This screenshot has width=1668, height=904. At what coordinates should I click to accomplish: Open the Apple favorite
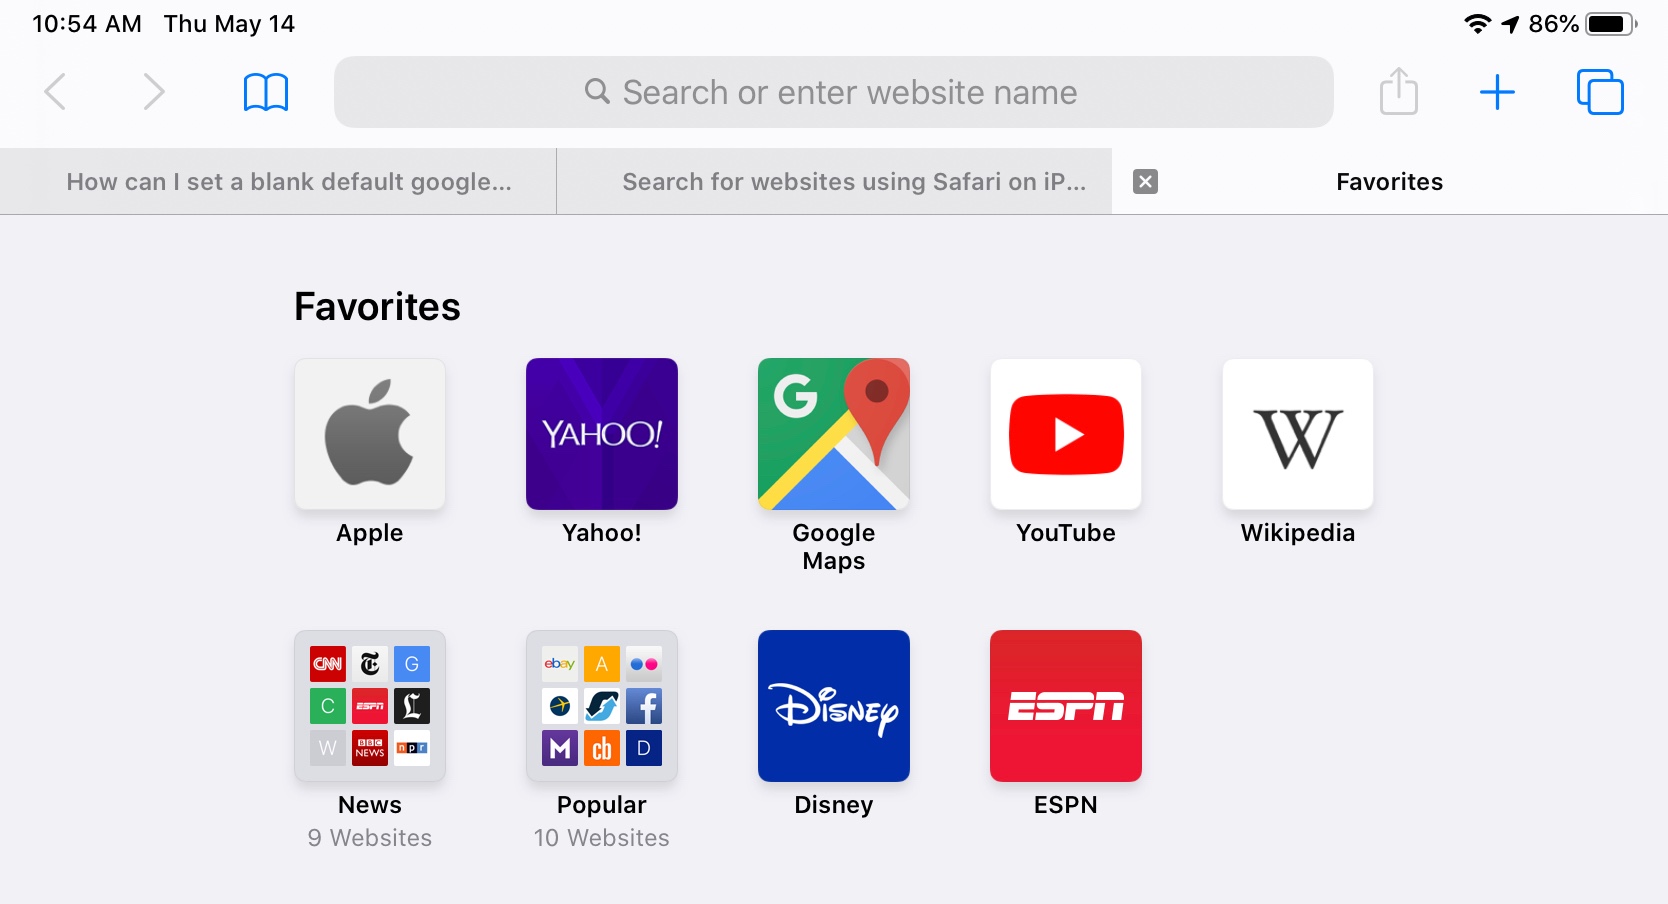[370, 434]
